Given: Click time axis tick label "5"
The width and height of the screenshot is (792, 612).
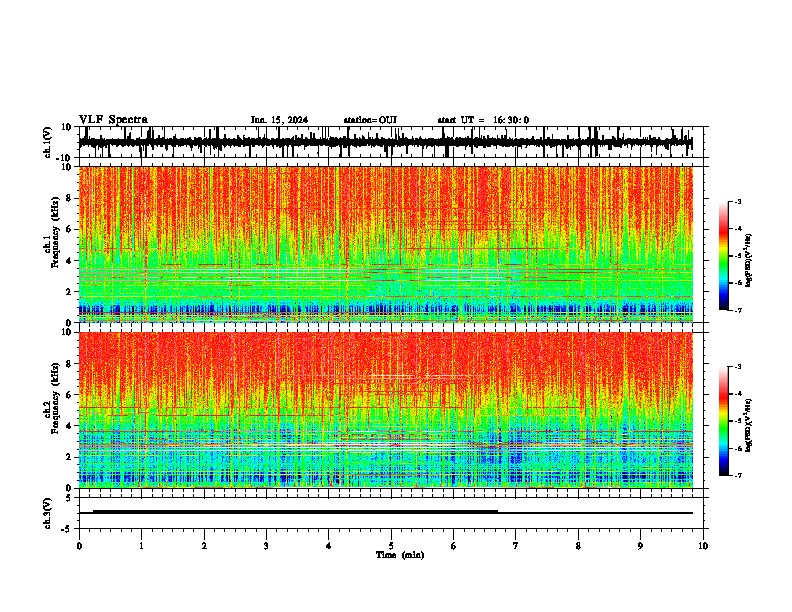Looking at the screenshot, I should click(391, 546).
